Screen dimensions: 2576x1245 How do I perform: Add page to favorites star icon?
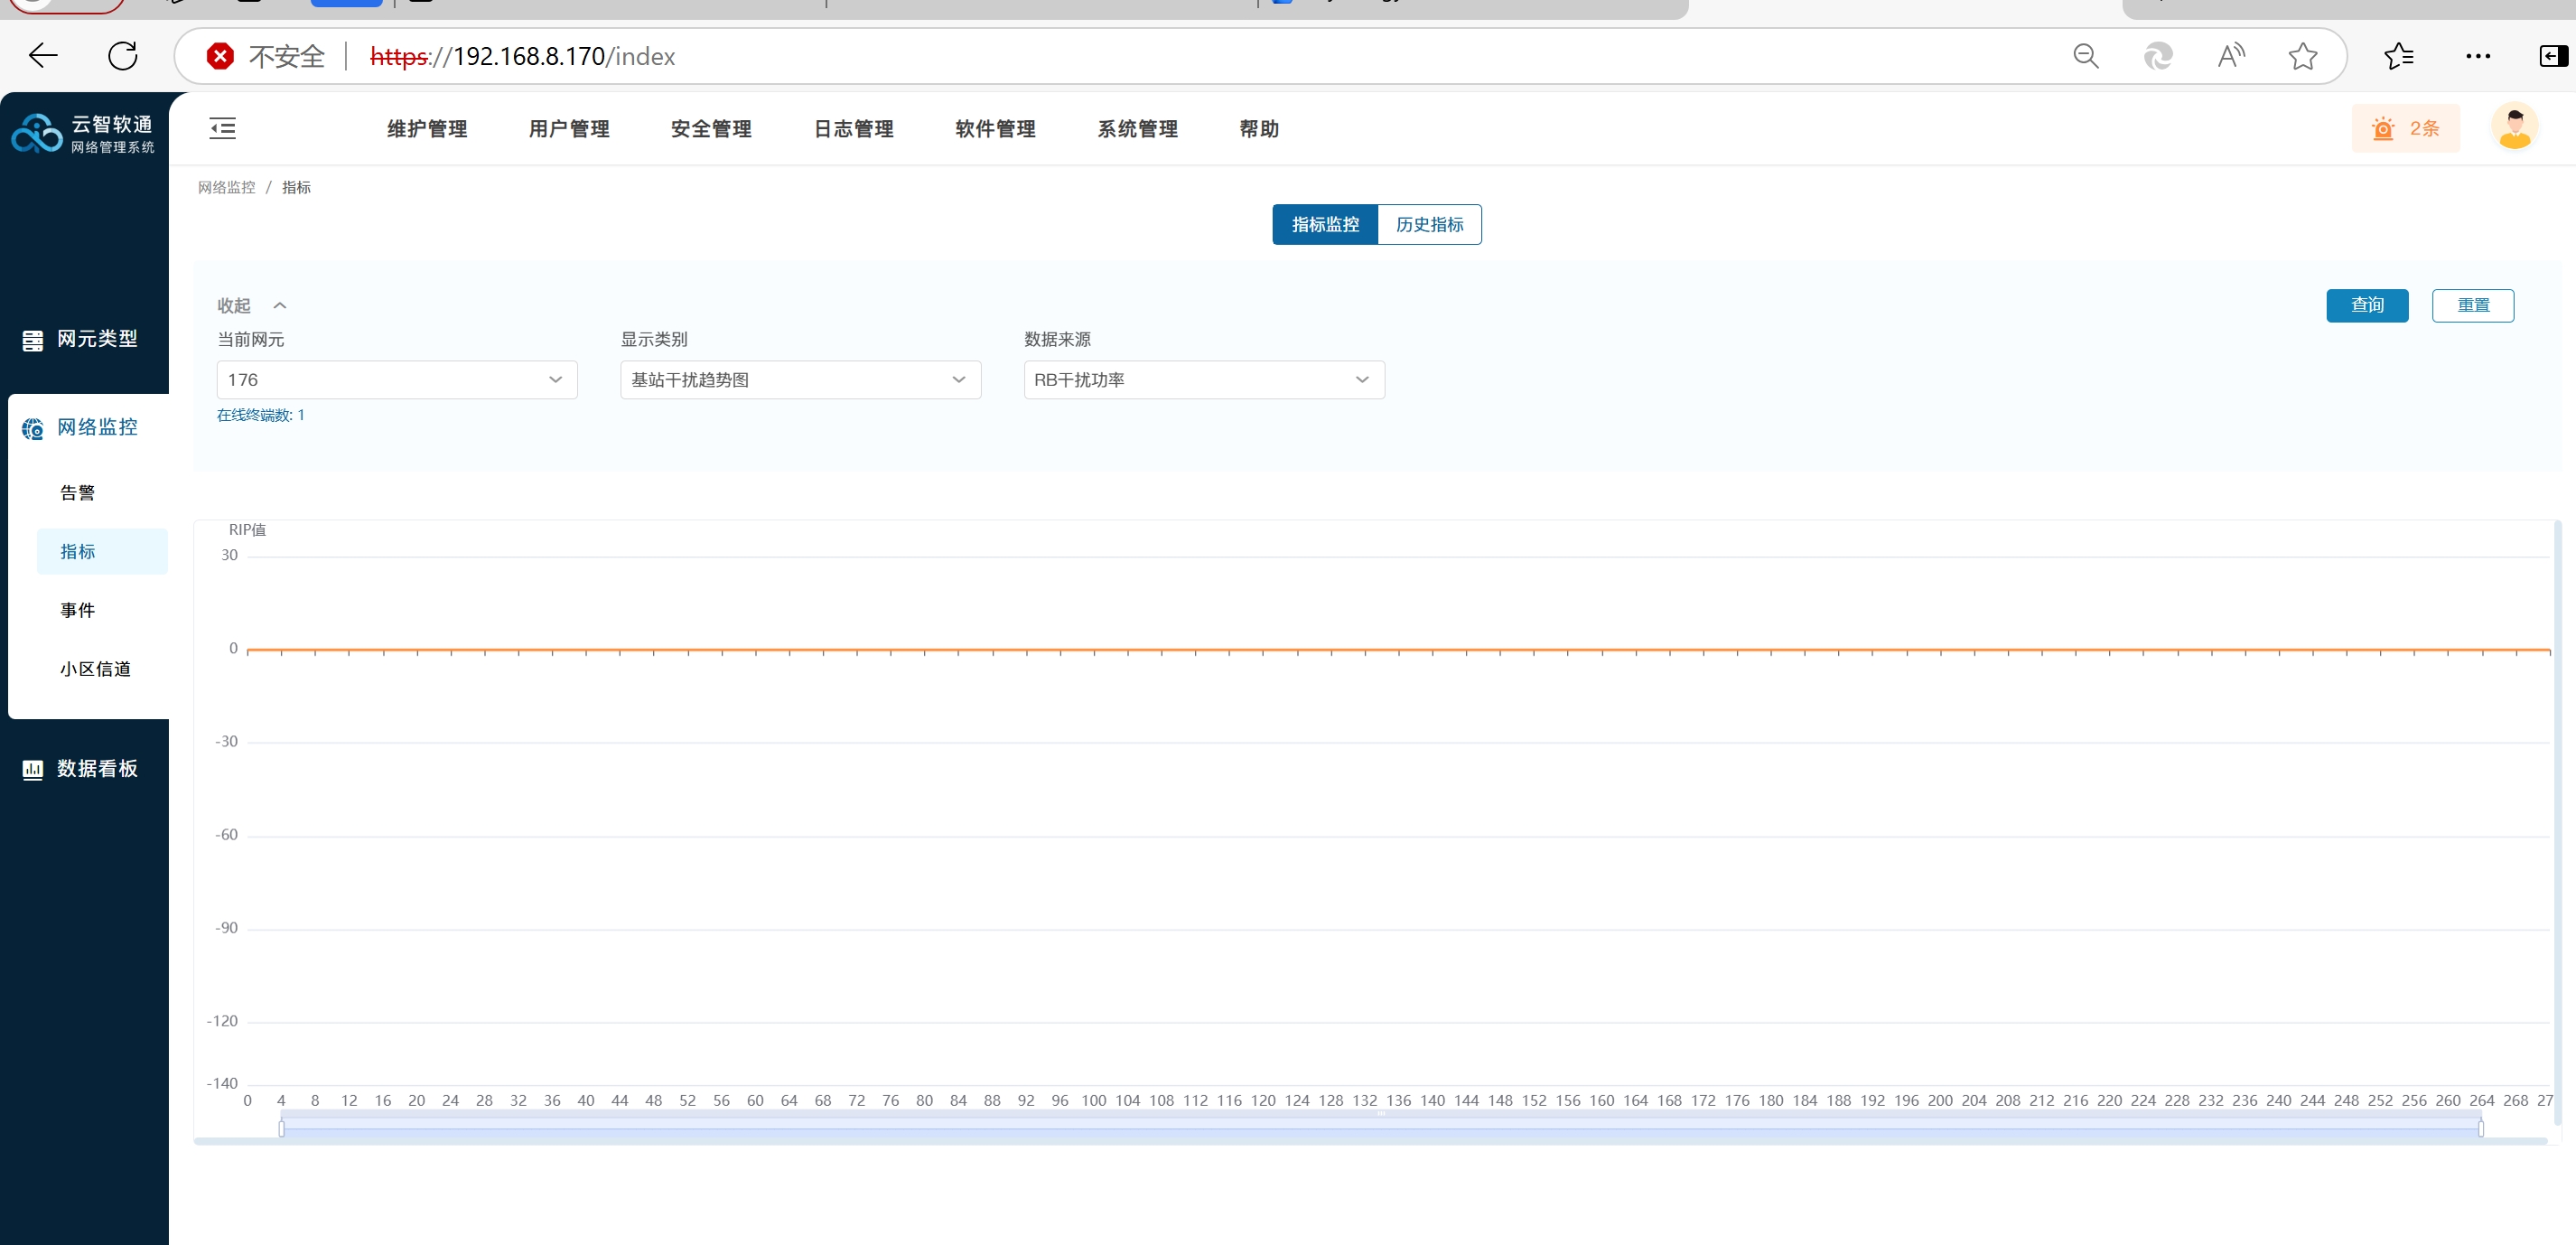click(x=2303, y=56)
